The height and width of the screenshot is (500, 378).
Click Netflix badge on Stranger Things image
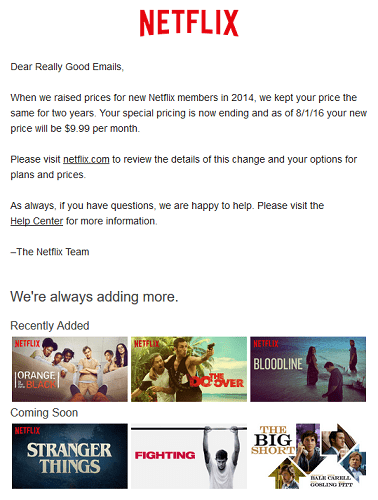pos(27,430)
